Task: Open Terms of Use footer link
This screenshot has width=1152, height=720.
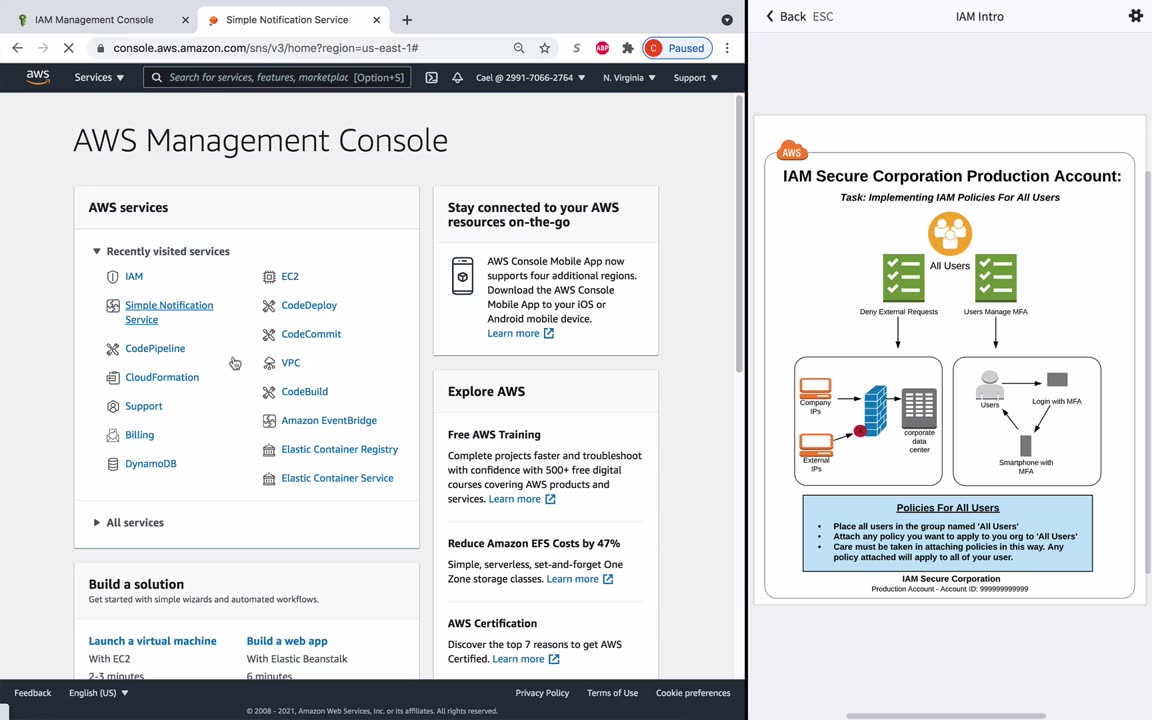Action: click(612, 693)
